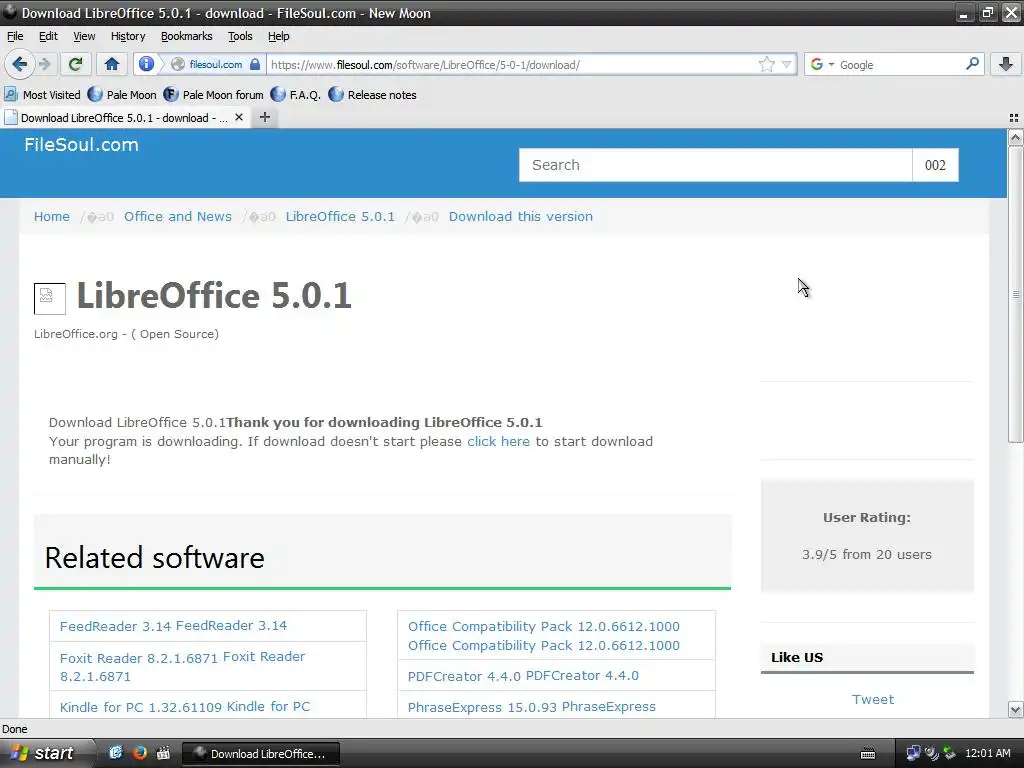Click the 12:01 AM system clock
1024x768 pixels.
(x=987, y=754)
